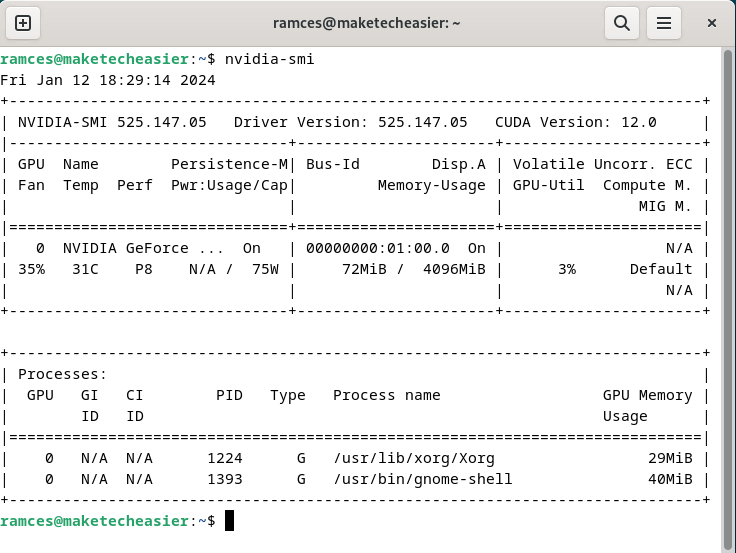Viewport: 736px width, 553px height.
Task: Click the Bus-Id column header
Action: [333, 164]
